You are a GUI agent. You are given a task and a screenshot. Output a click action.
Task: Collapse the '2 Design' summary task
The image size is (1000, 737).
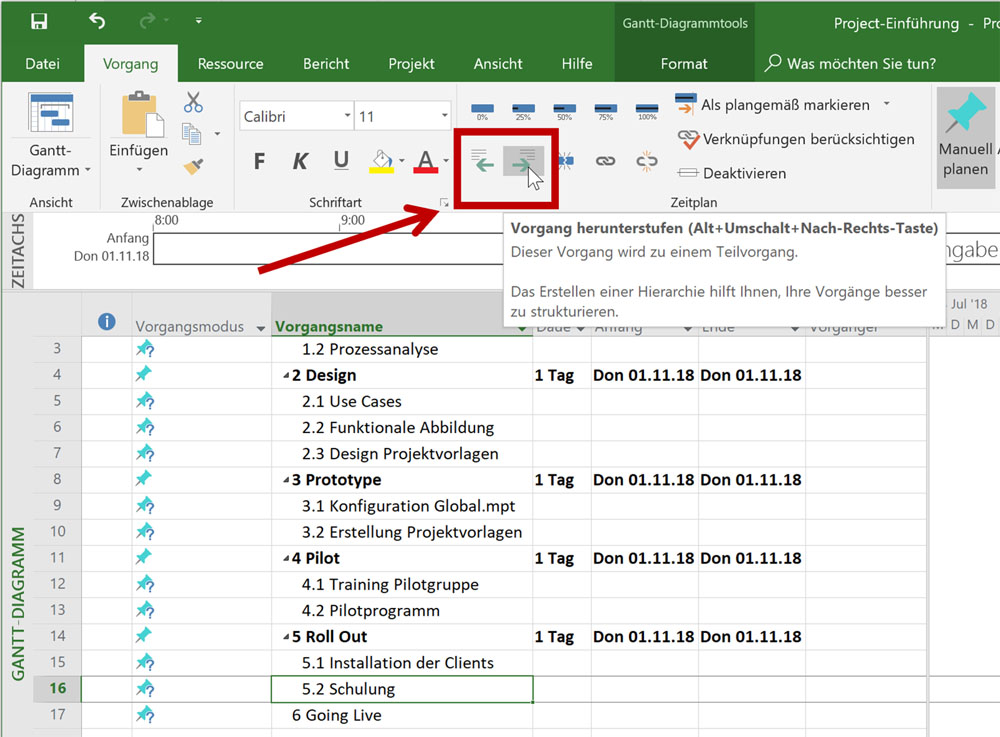(285, 376)
